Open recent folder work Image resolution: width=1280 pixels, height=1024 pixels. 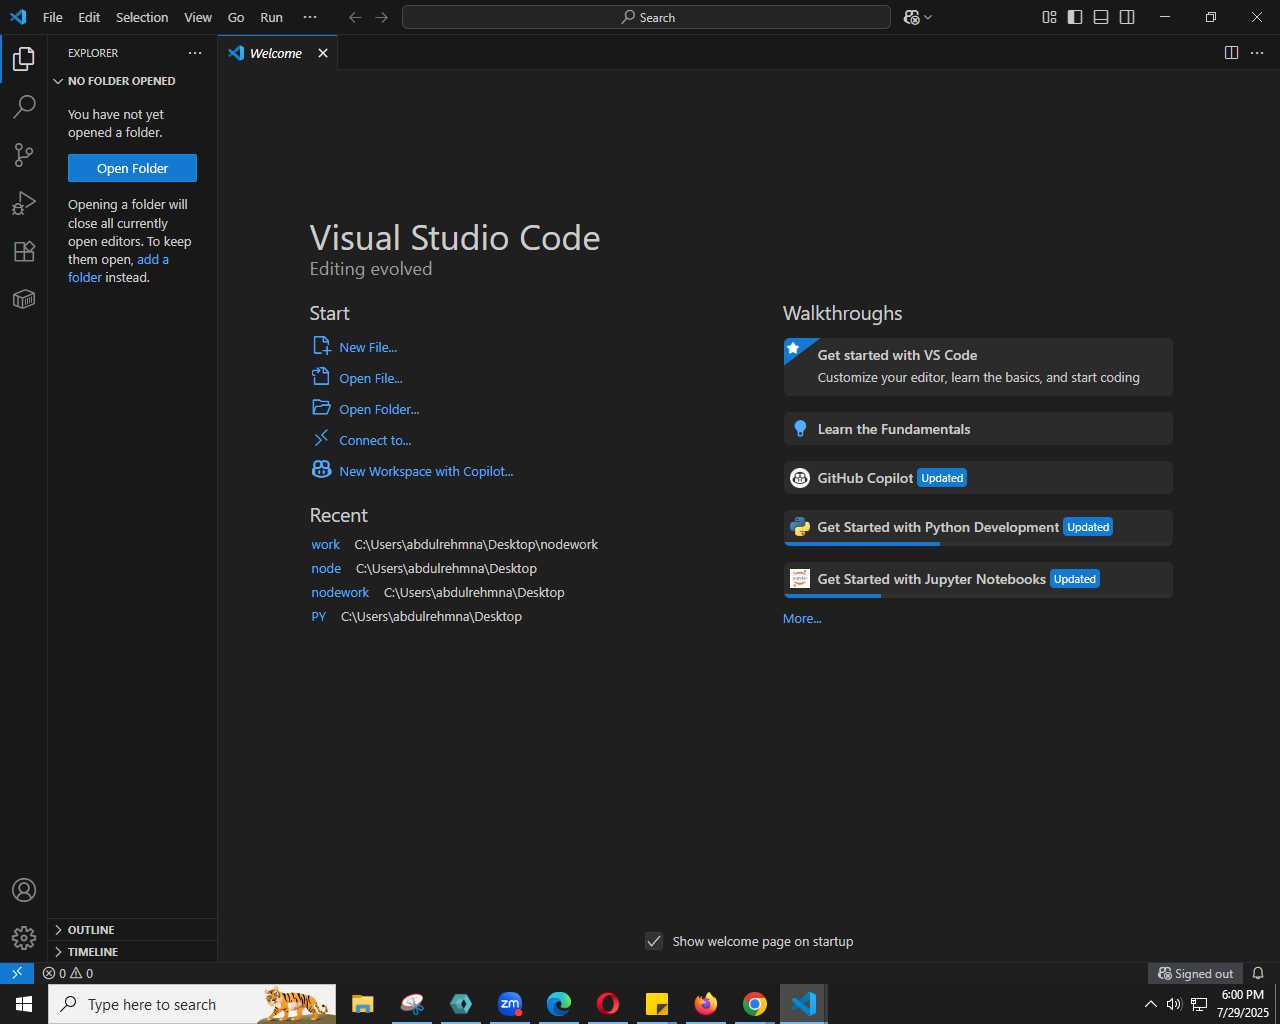pyautogui.click(x=325, y=544)
